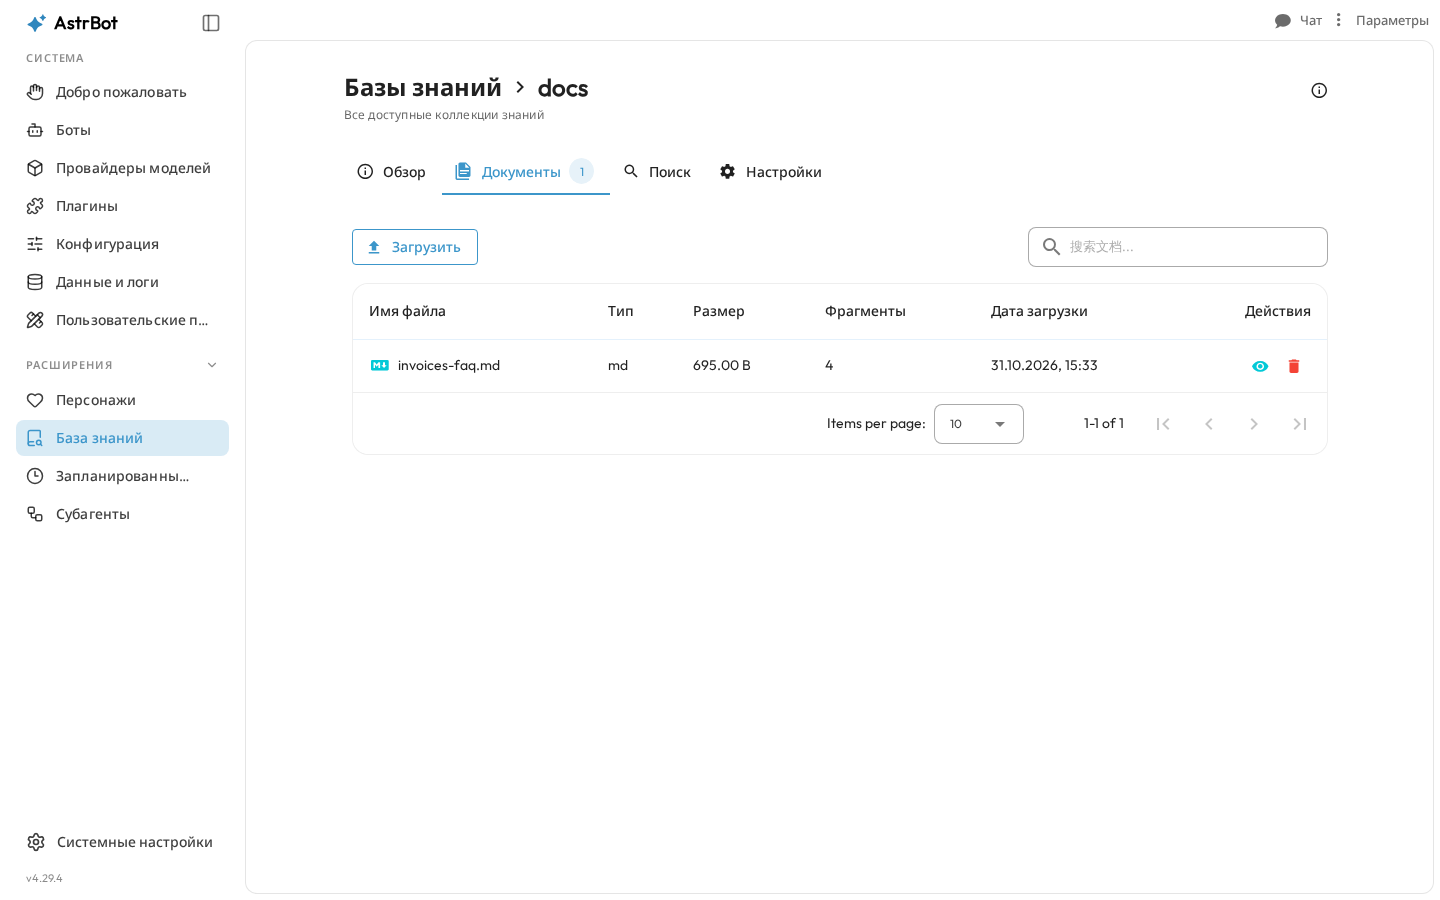Open the three-dot menu next to Чат
This screenshot has height=900, width=1440.
click(x=1338, y=20)
